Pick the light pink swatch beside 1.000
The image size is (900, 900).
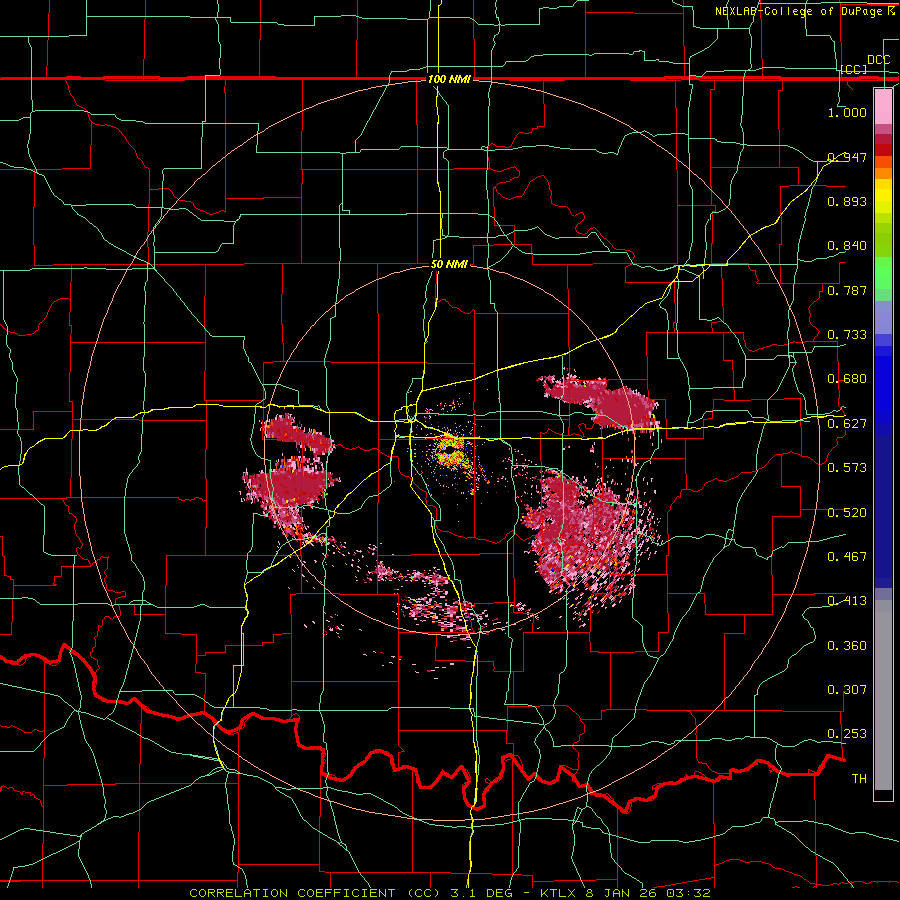pyautogui.click(x=883, y=107)
